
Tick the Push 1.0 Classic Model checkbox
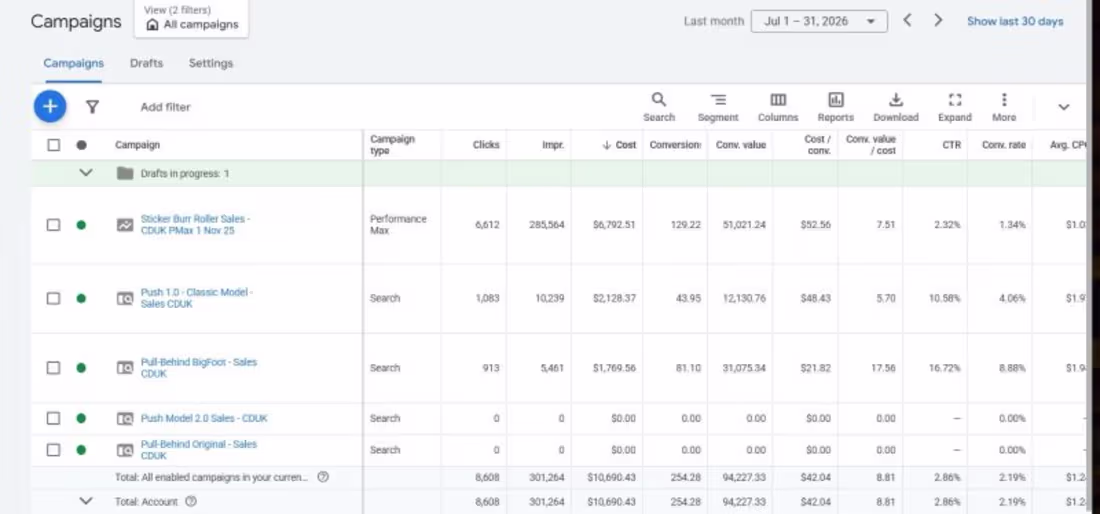point(53,298)
